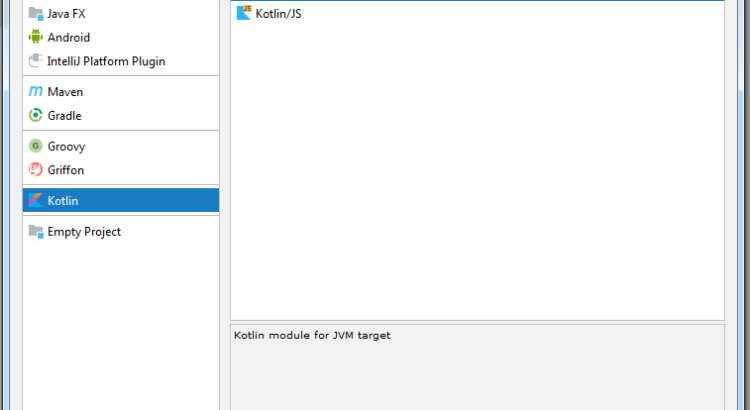
Task: Click the Groovy 'G' circle icon
Action: coord(36,146)
